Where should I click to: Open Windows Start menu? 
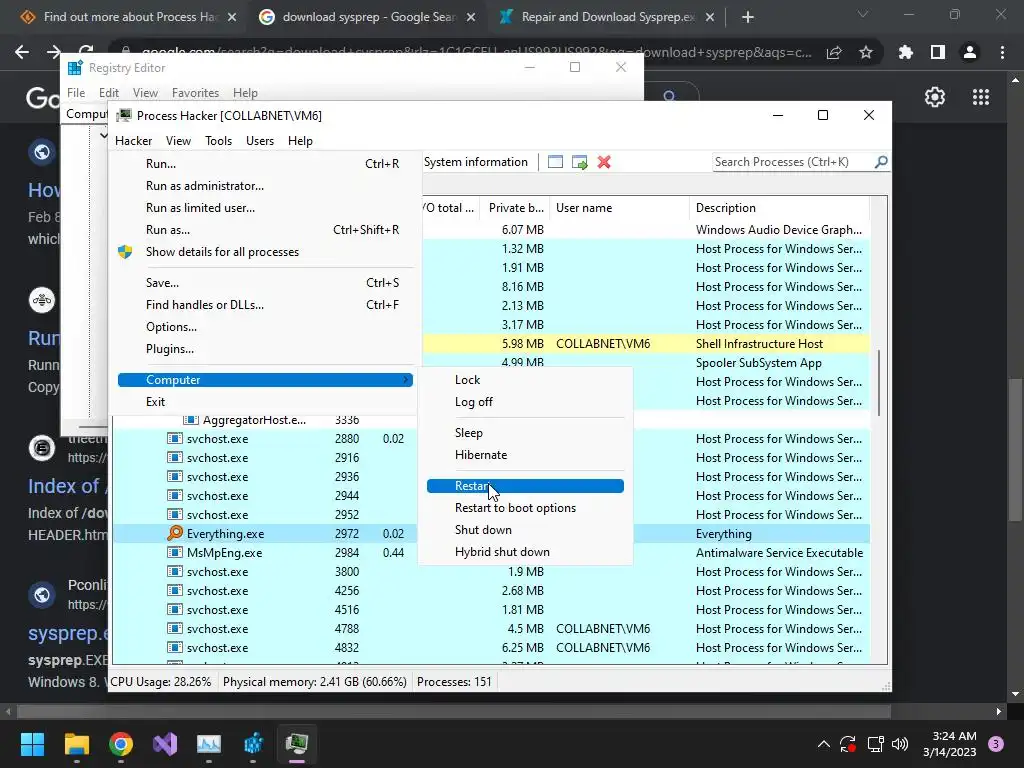[32, 744]
